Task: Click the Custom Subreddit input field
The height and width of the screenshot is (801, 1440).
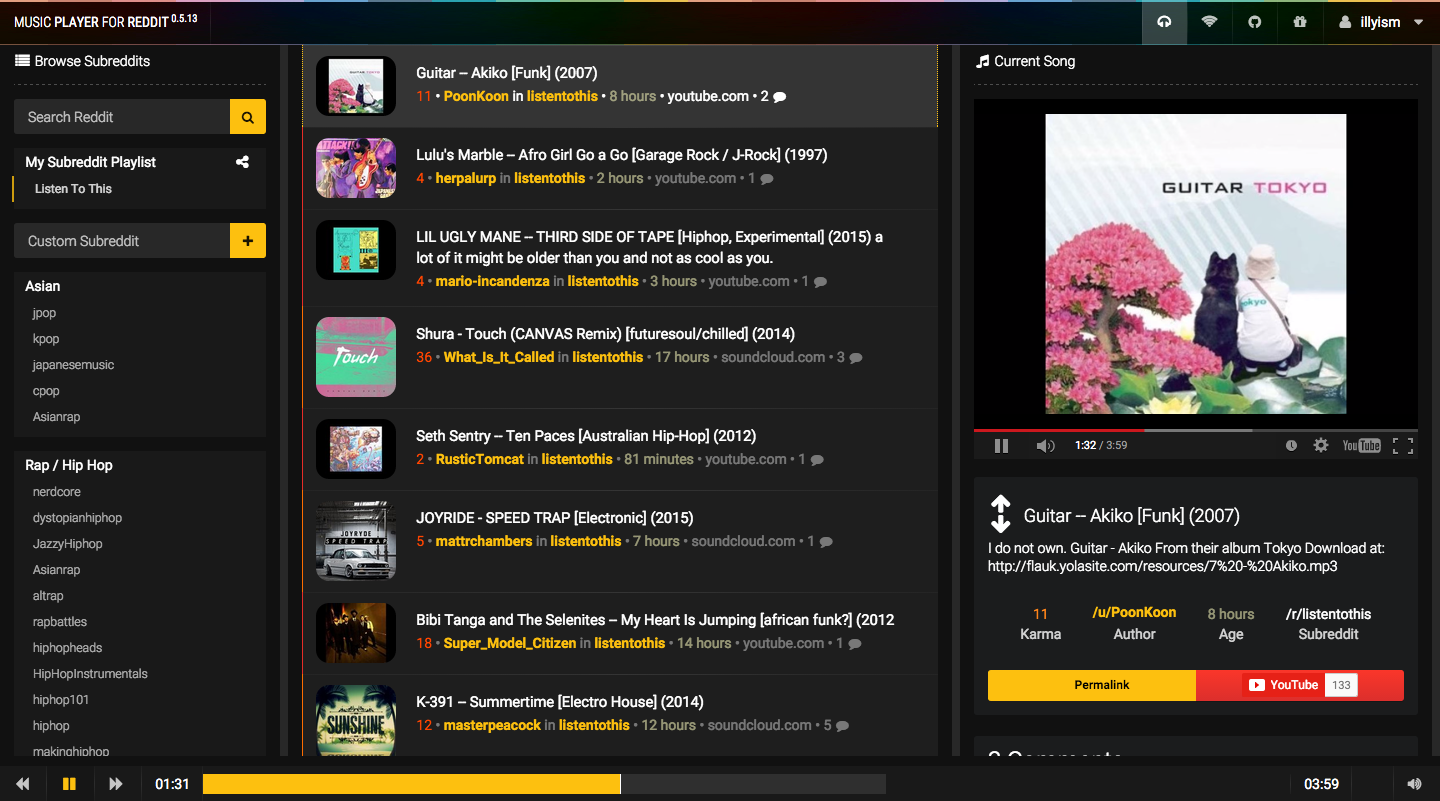Action: 122,241
